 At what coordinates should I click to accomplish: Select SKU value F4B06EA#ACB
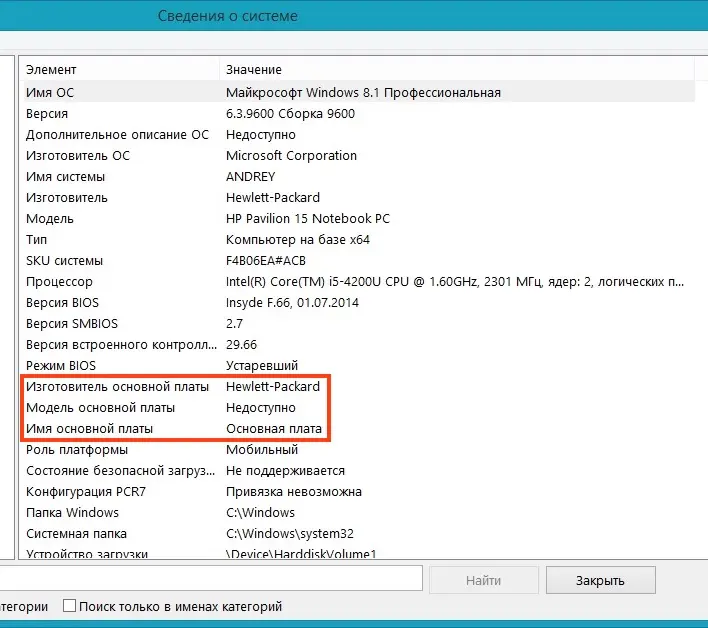[x=266, y=261]
